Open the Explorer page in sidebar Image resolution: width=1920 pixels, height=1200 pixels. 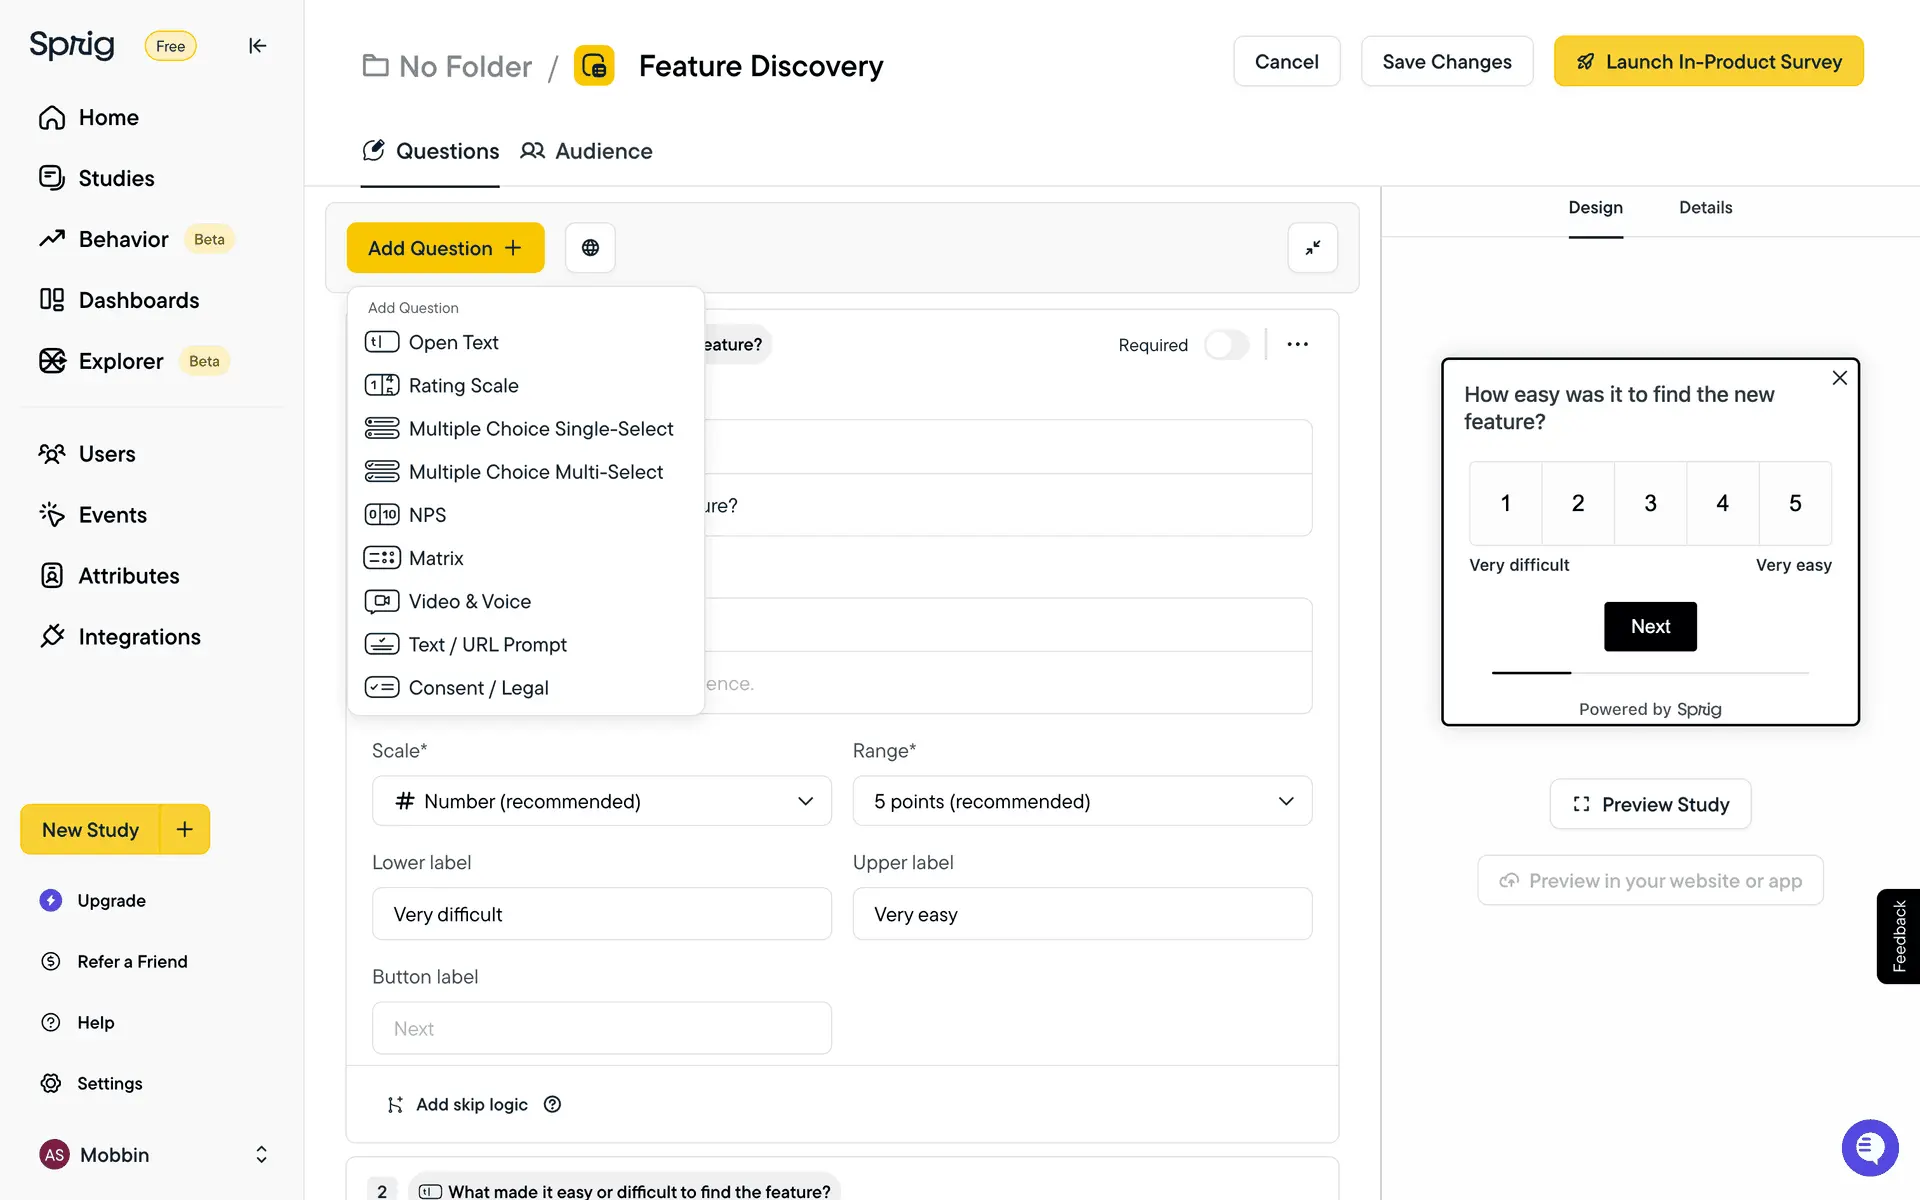120,361
